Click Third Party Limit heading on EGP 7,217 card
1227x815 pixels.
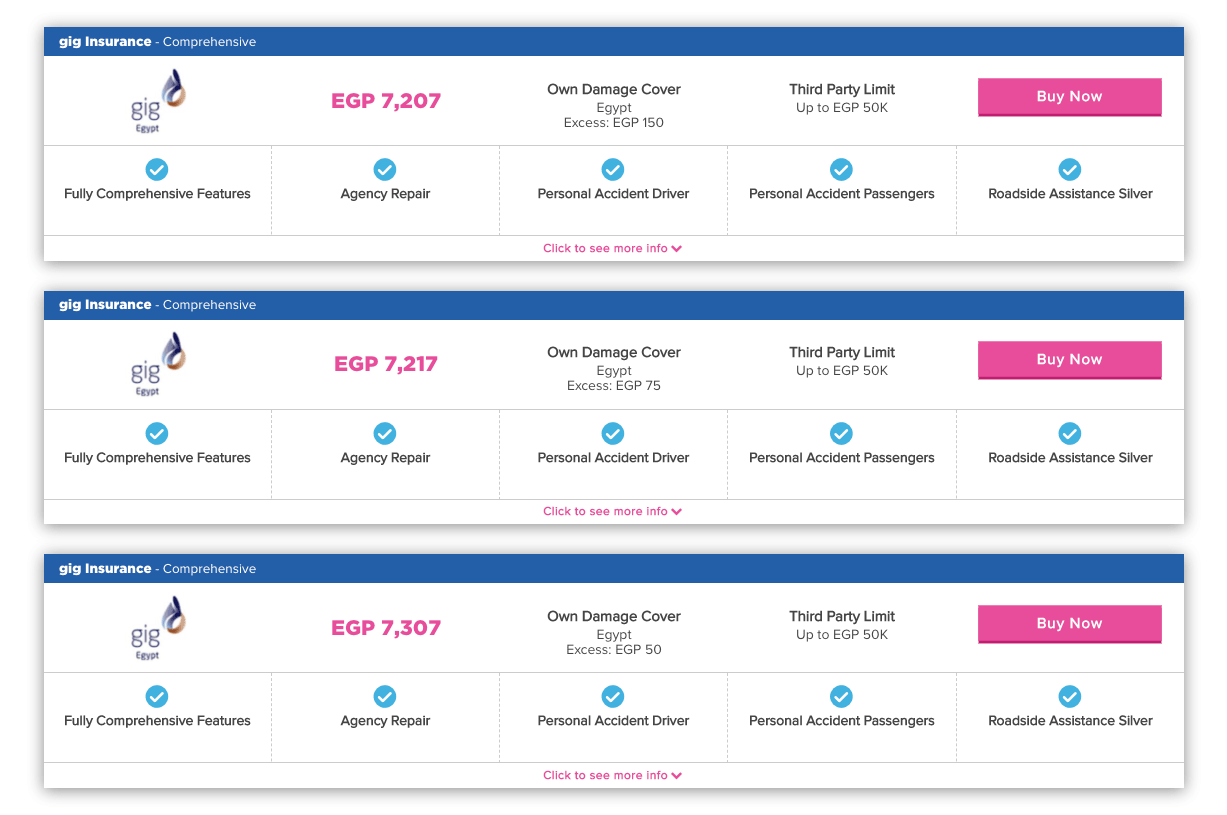click(x=842, y=353)
